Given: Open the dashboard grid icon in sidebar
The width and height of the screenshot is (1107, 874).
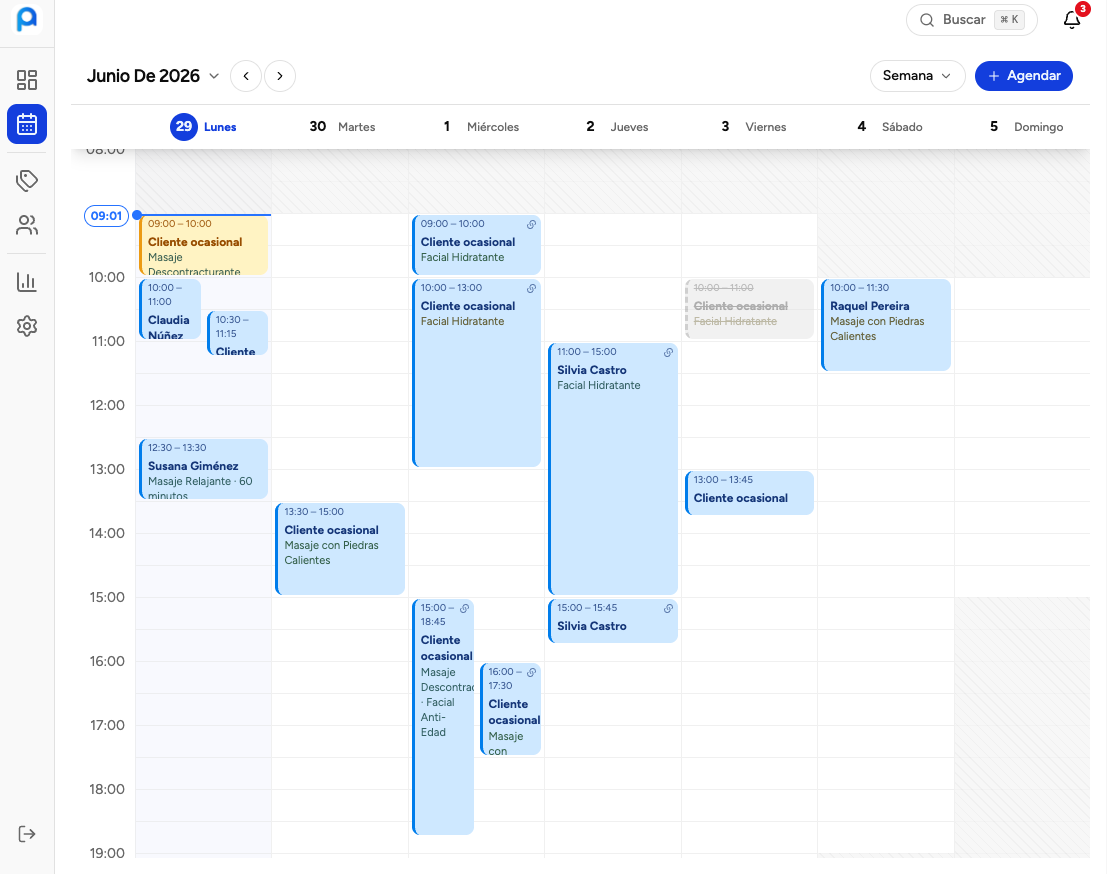Looking at the screenshot, I should click(27, 80).
